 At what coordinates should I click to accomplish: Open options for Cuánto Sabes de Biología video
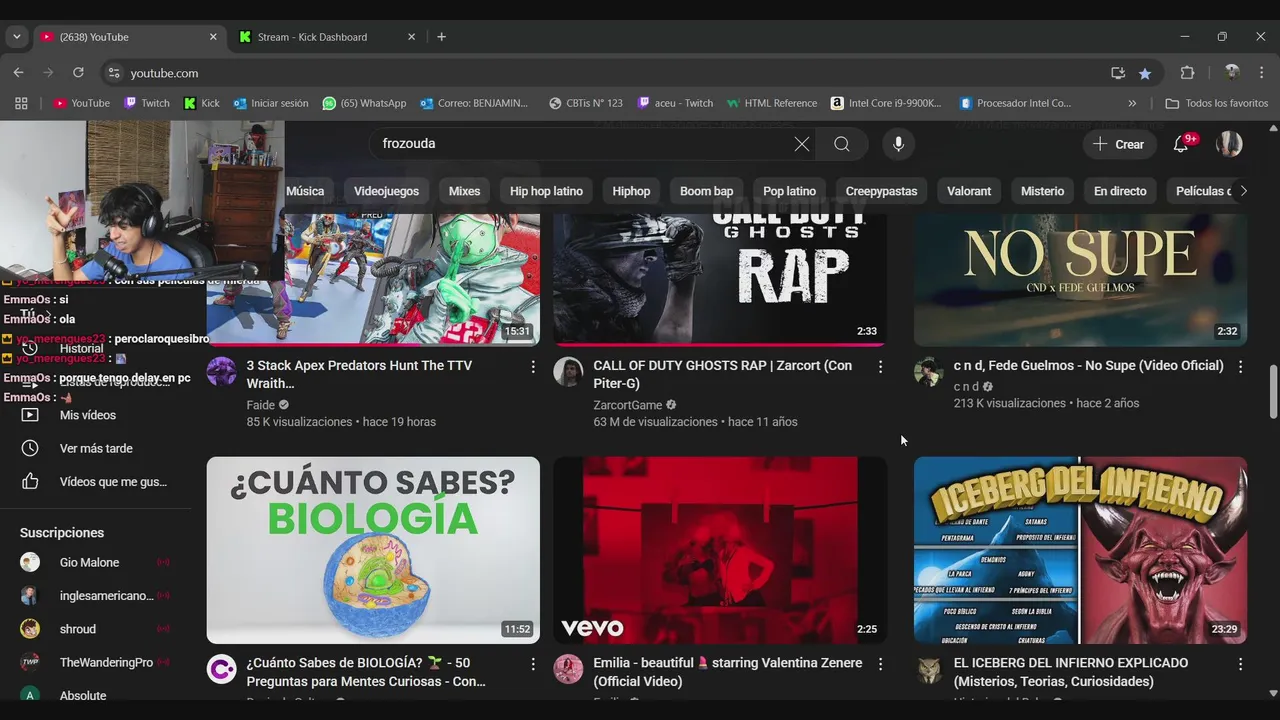pyautogui.click(x=533, y=664)
